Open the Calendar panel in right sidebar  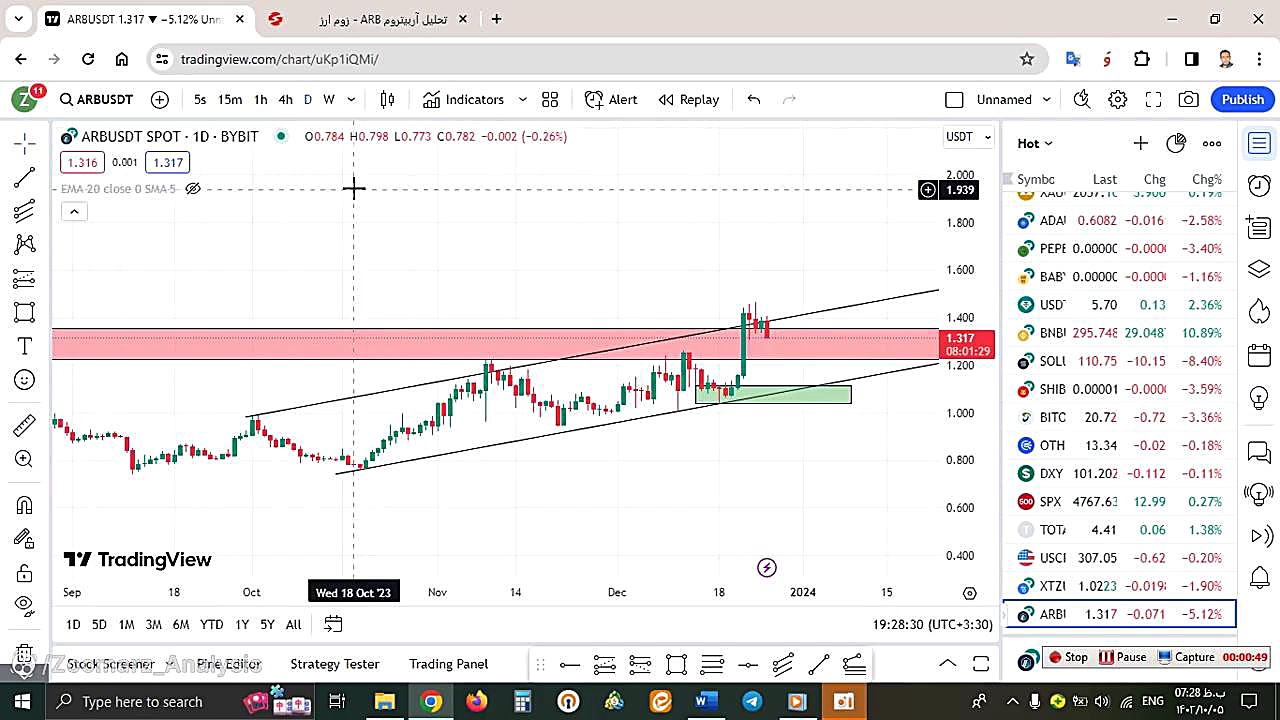[1259, 355]
